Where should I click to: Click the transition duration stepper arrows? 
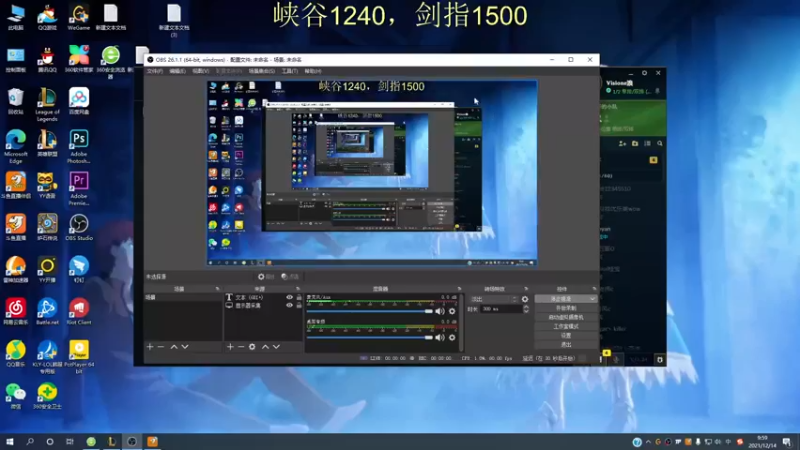pos(526,309)
